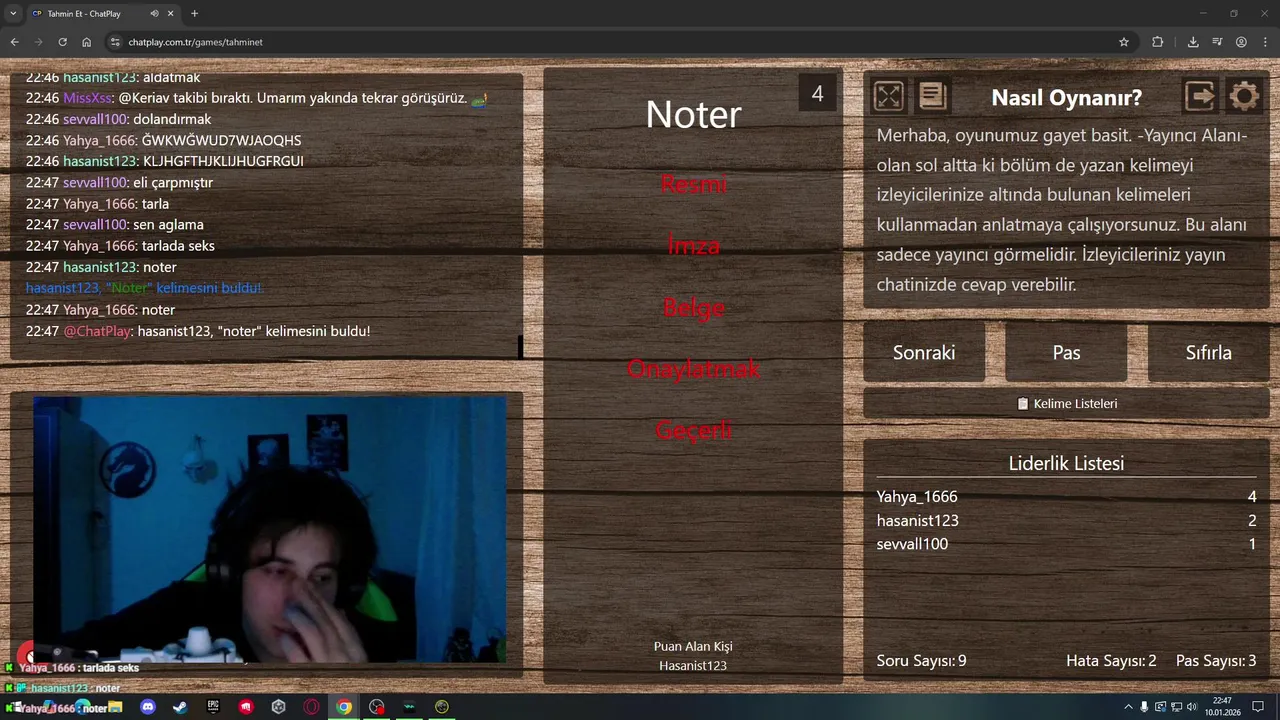Open the tab search dropdown arrow
The image size is (1280, 720).
click(13, 14)
